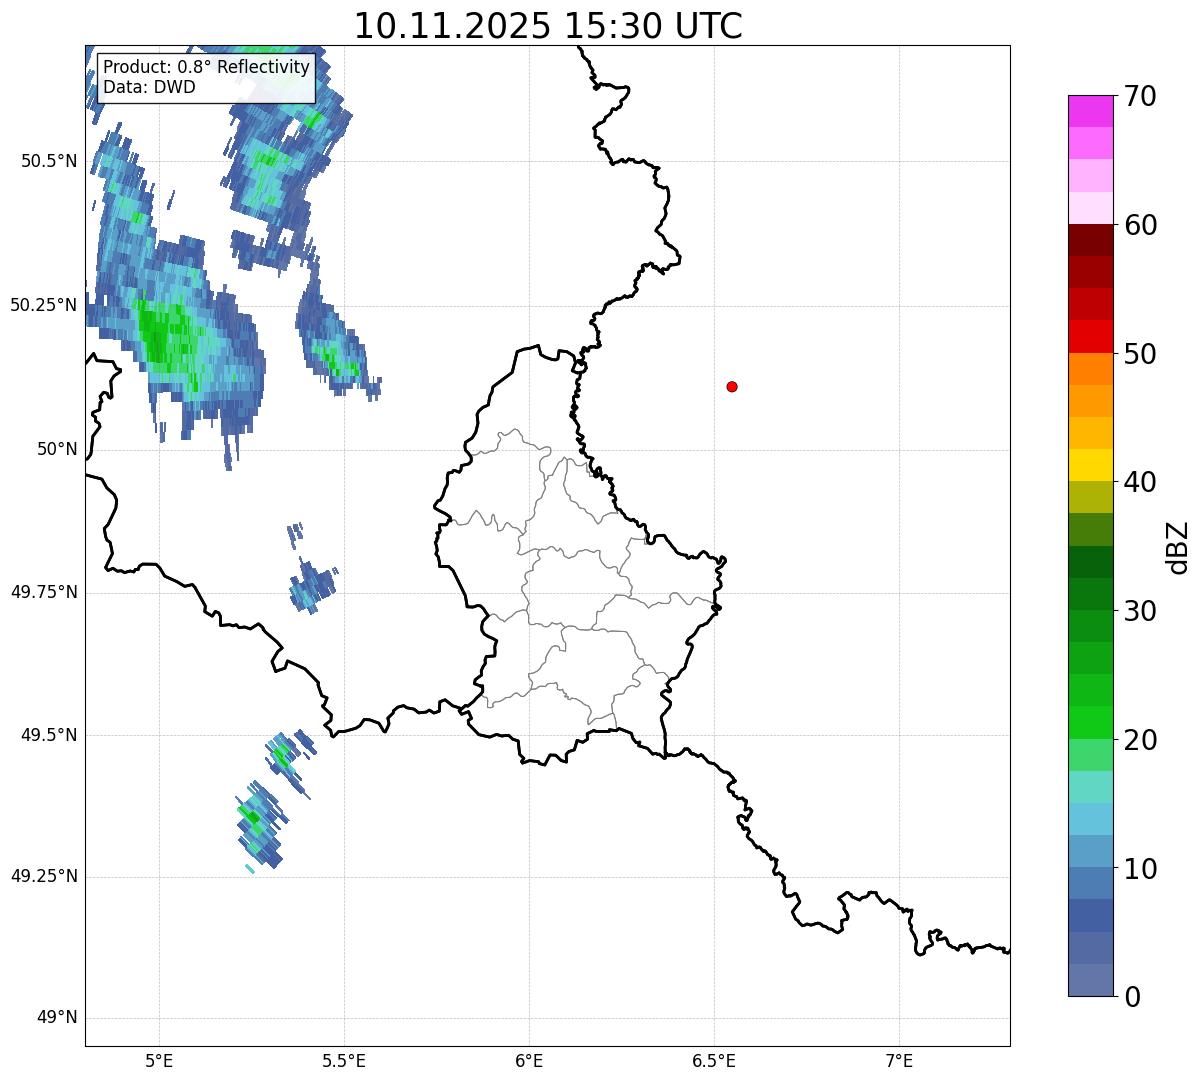The width and height of the screenshot is (1202, 1081).
Task: Pick the bright green 20 dBZ swatch
Action: (x=1091, y=723)
